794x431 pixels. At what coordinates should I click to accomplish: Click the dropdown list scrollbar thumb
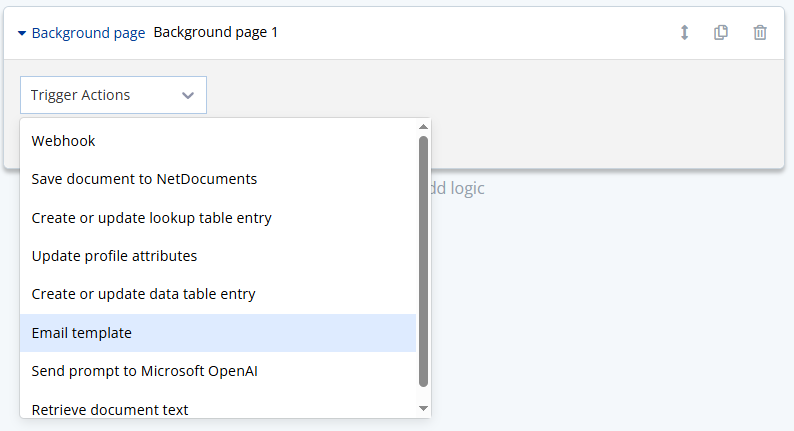[424, 261]
